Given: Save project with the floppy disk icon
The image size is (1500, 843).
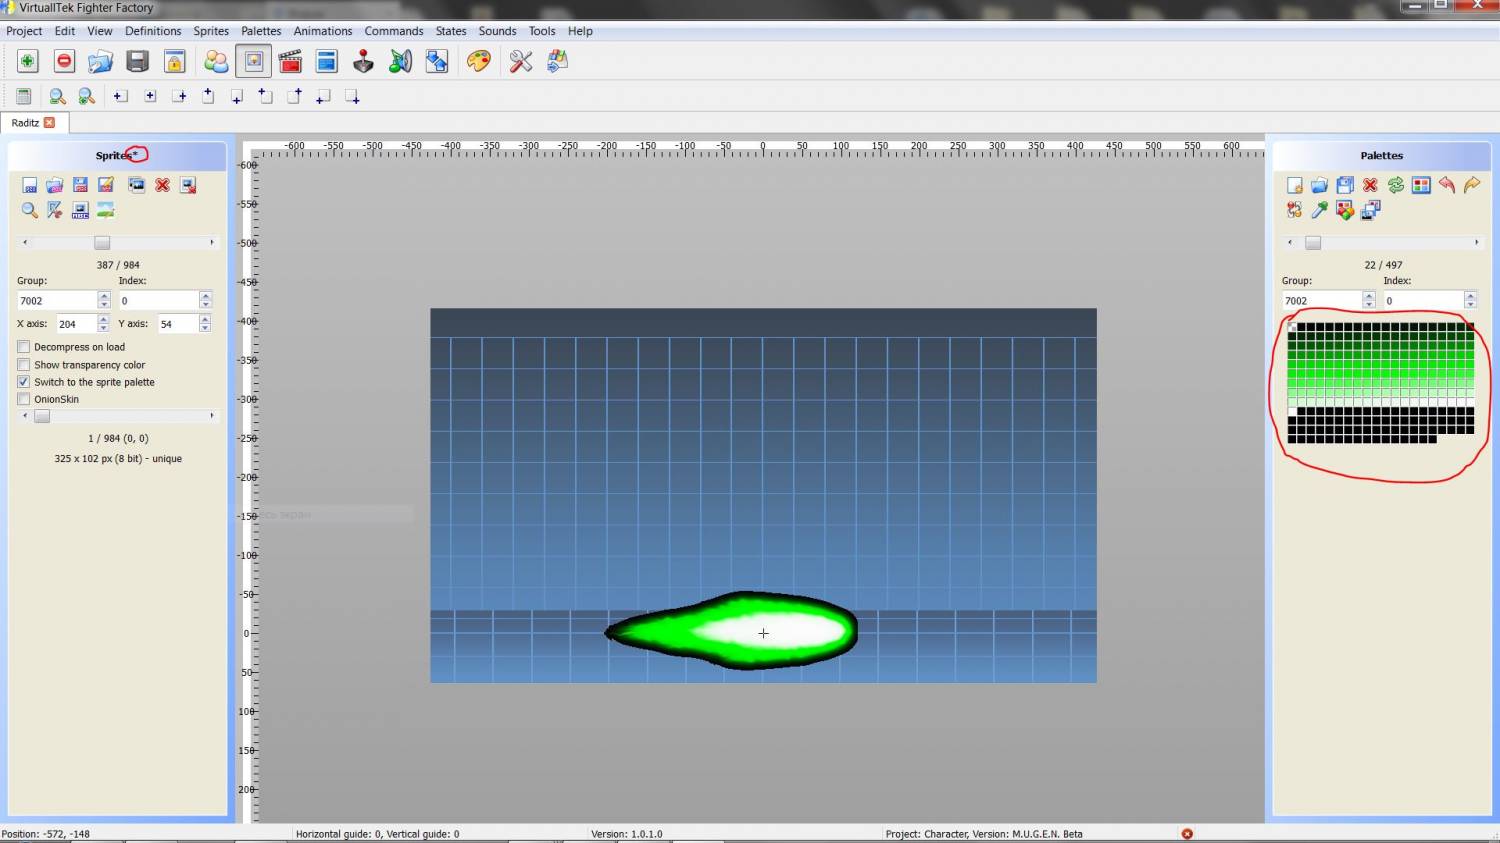Looking at the screenshot, I should pyautogui.click(x=137, y=62).
